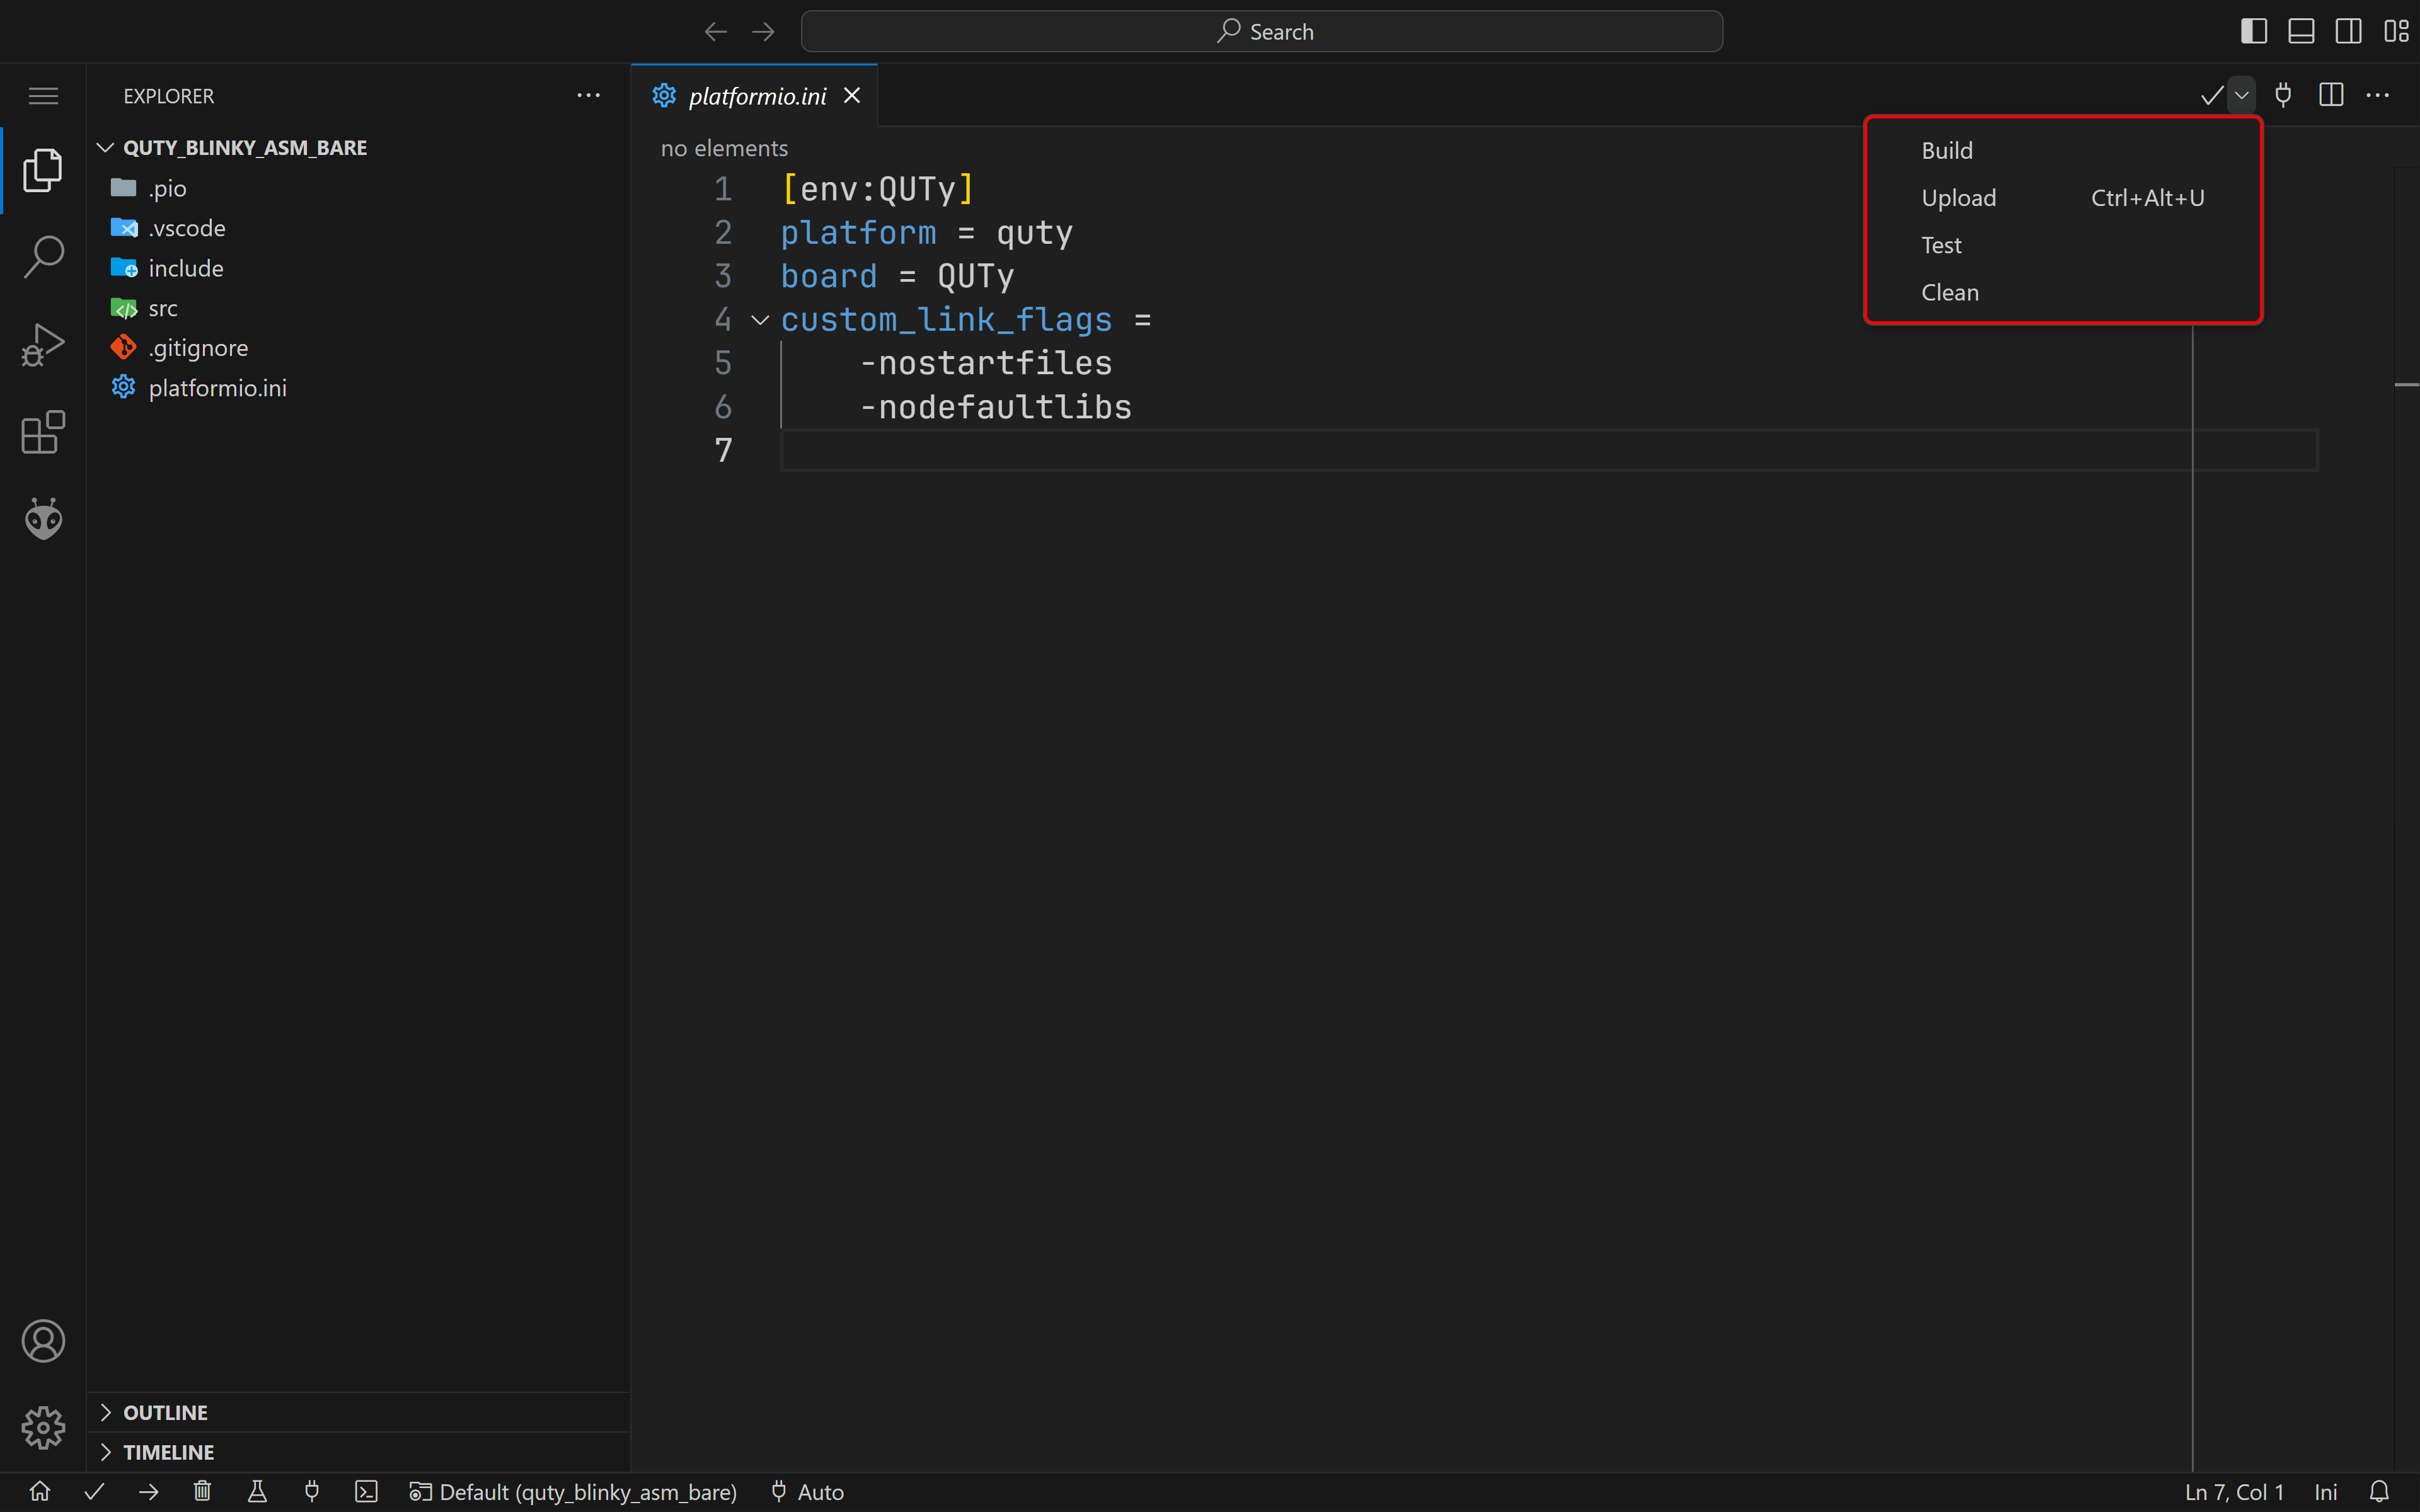This screenshot has width=2420, height=1512.
Task: Choose Clean in the build dropdown menu
Action: (1949, 293)
